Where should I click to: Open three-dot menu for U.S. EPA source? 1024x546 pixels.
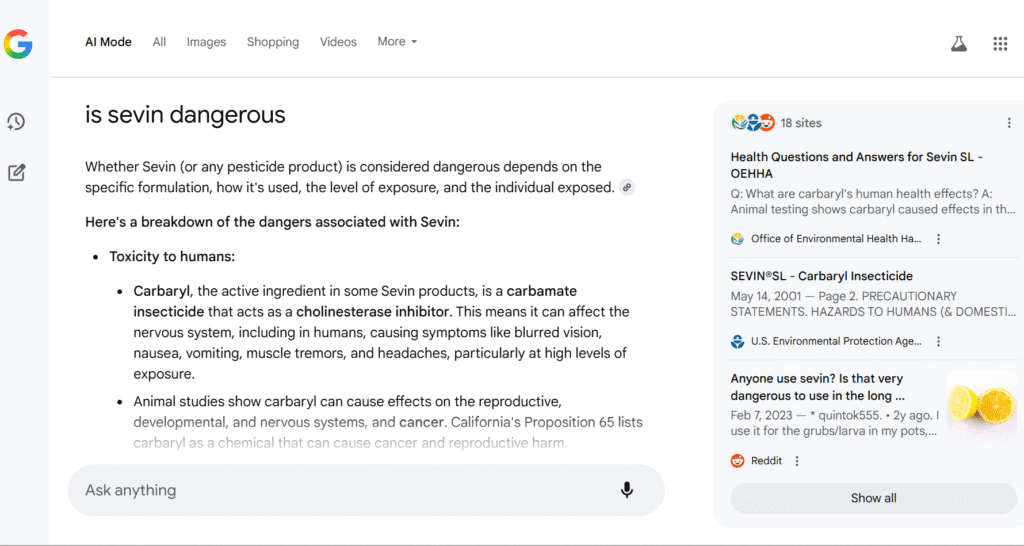click(x=938, y=342)
